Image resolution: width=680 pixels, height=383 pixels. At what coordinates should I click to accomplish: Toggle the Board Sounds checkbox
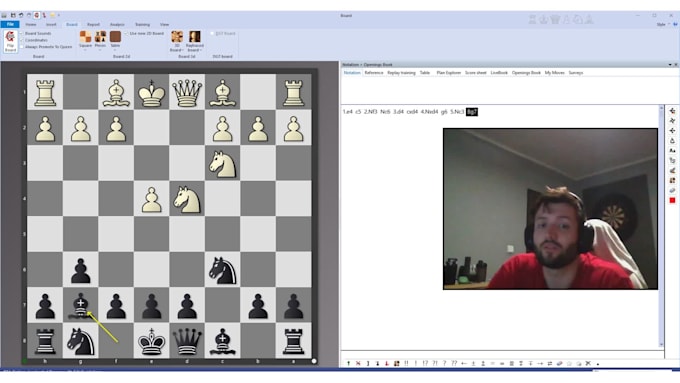coord(22,33)
